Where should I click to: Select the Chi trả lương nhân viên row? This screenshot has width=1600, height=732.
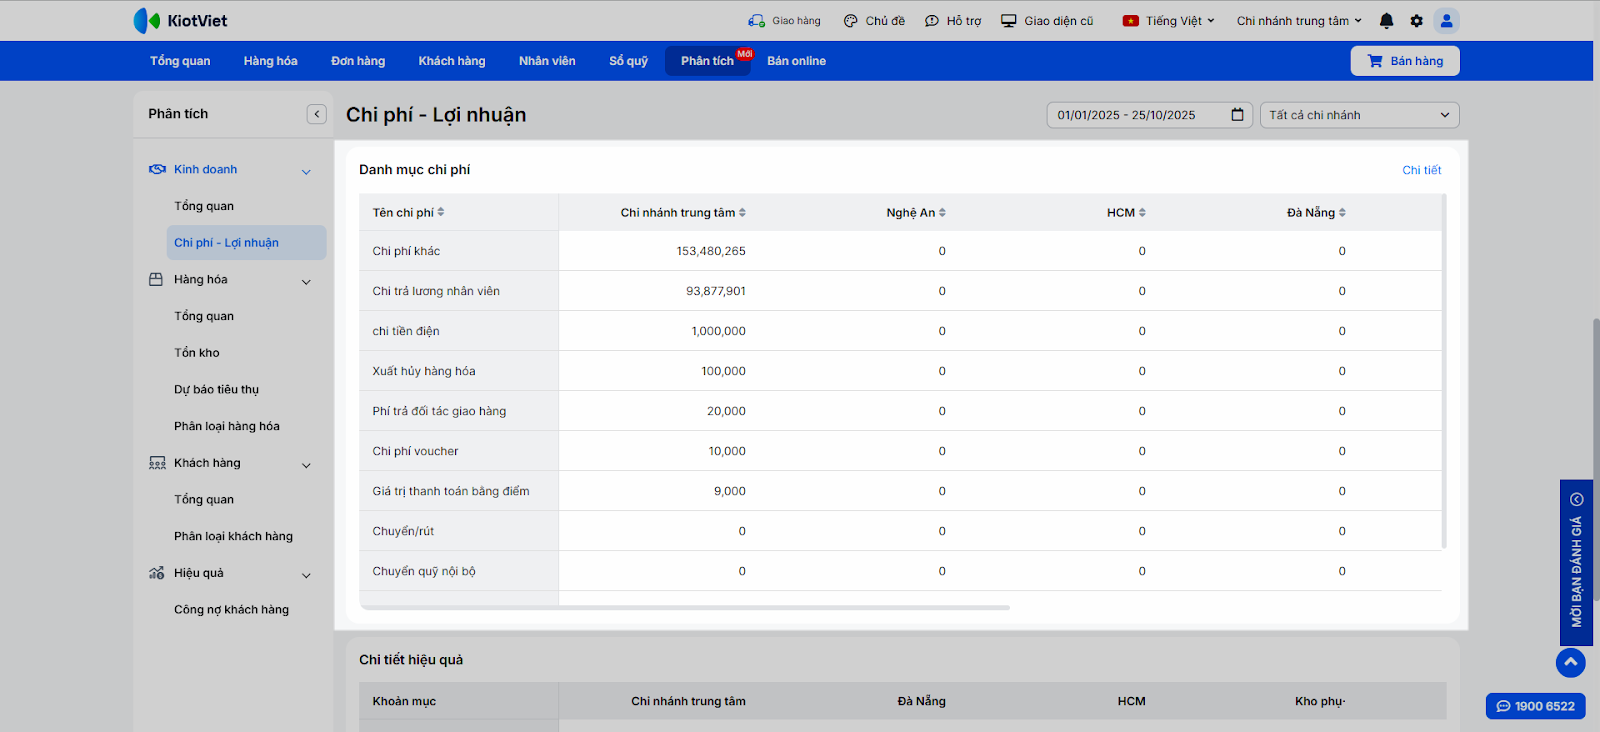[436, 291]
